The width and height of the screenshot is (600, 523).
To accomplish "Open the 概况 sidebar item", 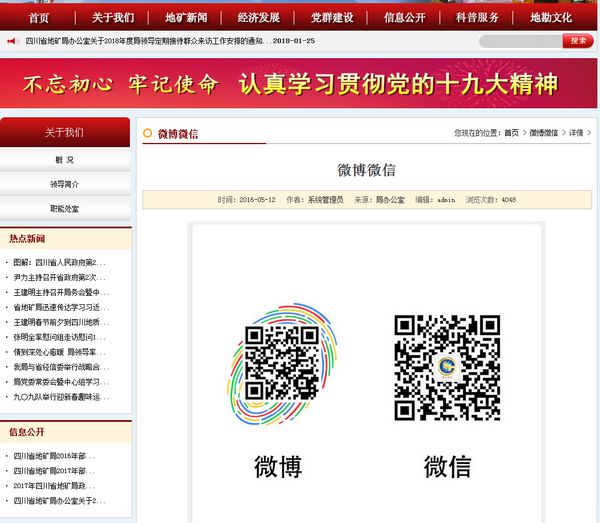I will pos(64,160).
